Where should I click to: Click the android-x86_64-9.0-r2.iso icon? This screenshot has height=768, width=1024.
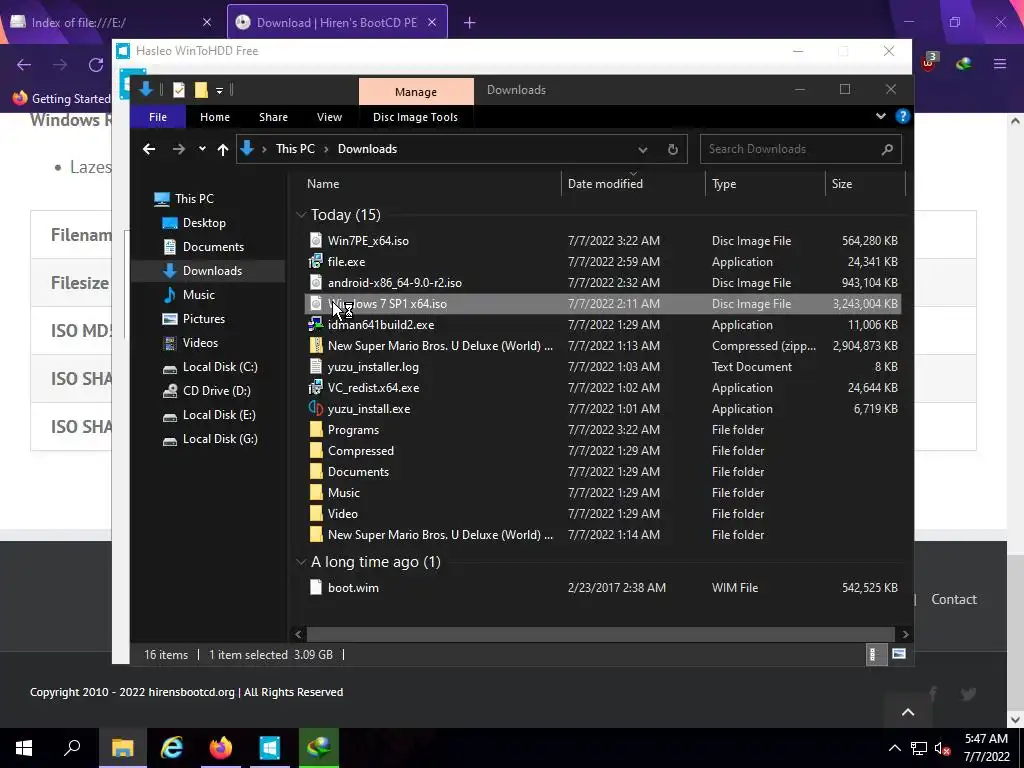click(x=316, y=282)
